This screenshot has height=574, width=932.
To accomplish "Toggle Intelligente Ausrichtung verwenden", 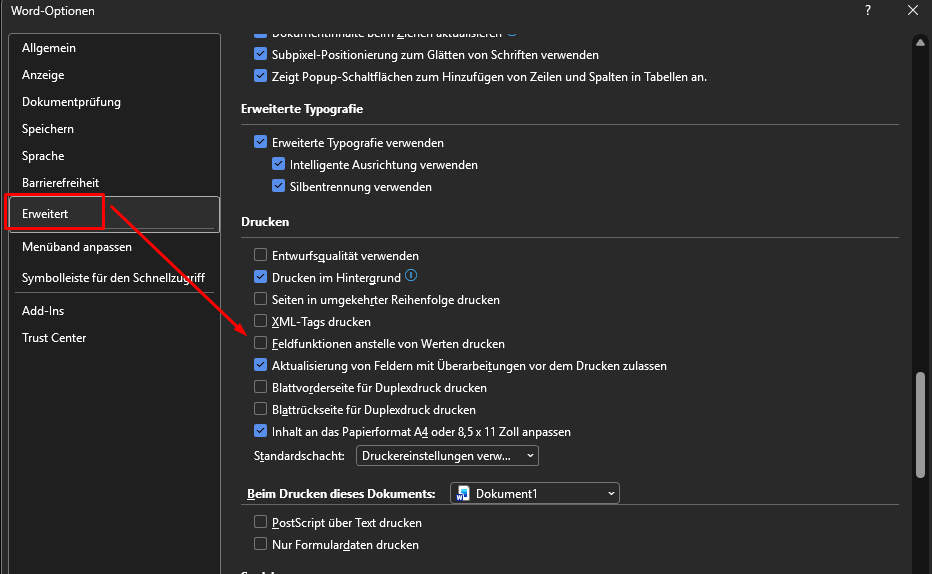I will click(278, 164).
